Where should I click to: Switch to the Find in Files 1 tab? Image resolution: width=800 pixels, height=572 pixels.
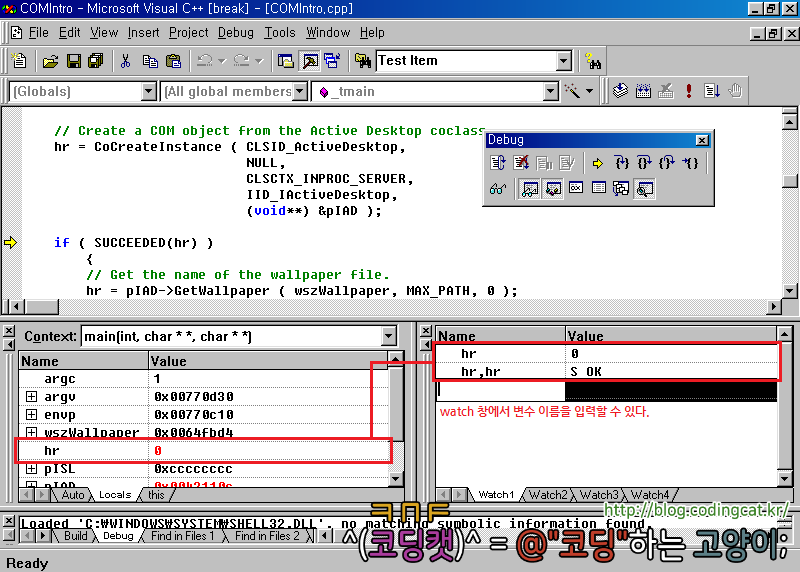[x=182, y=536]
